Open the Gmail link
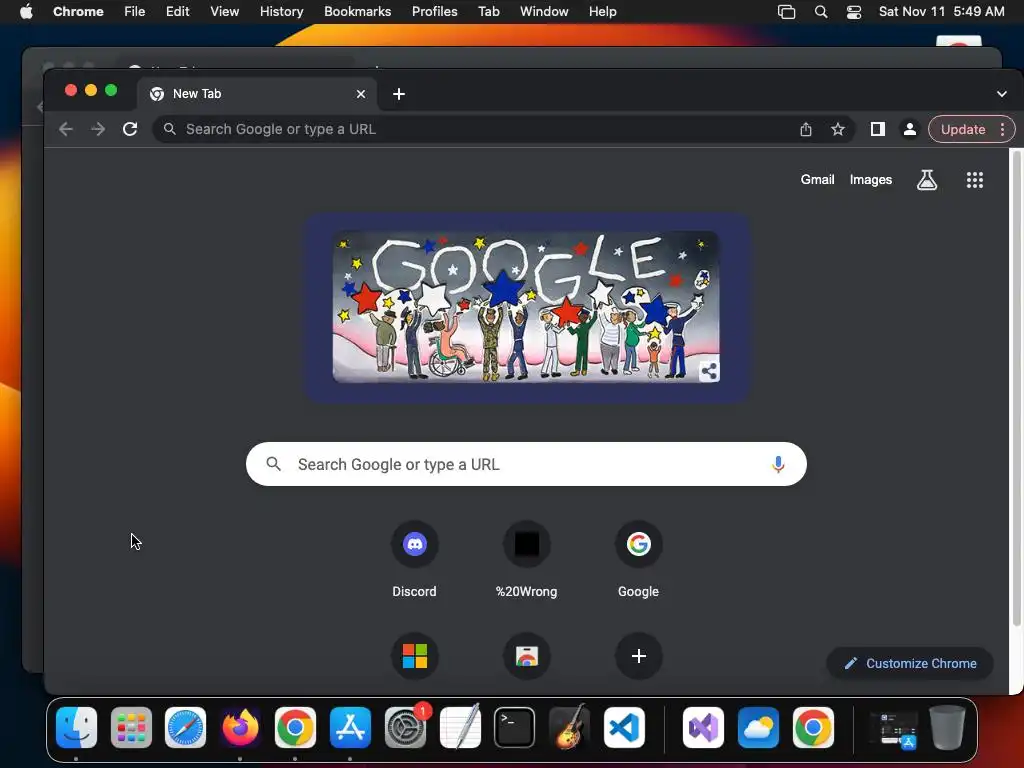This screenshot has height=768, width=1024. point(818,180)
